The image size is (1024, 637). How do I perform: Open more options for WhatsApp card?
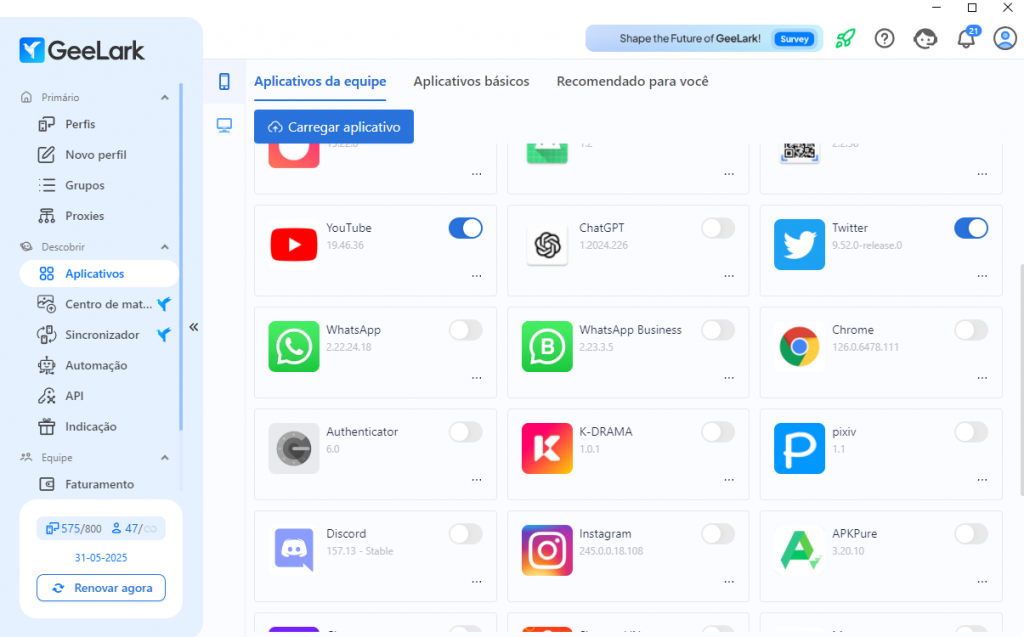tap(477, 378)
